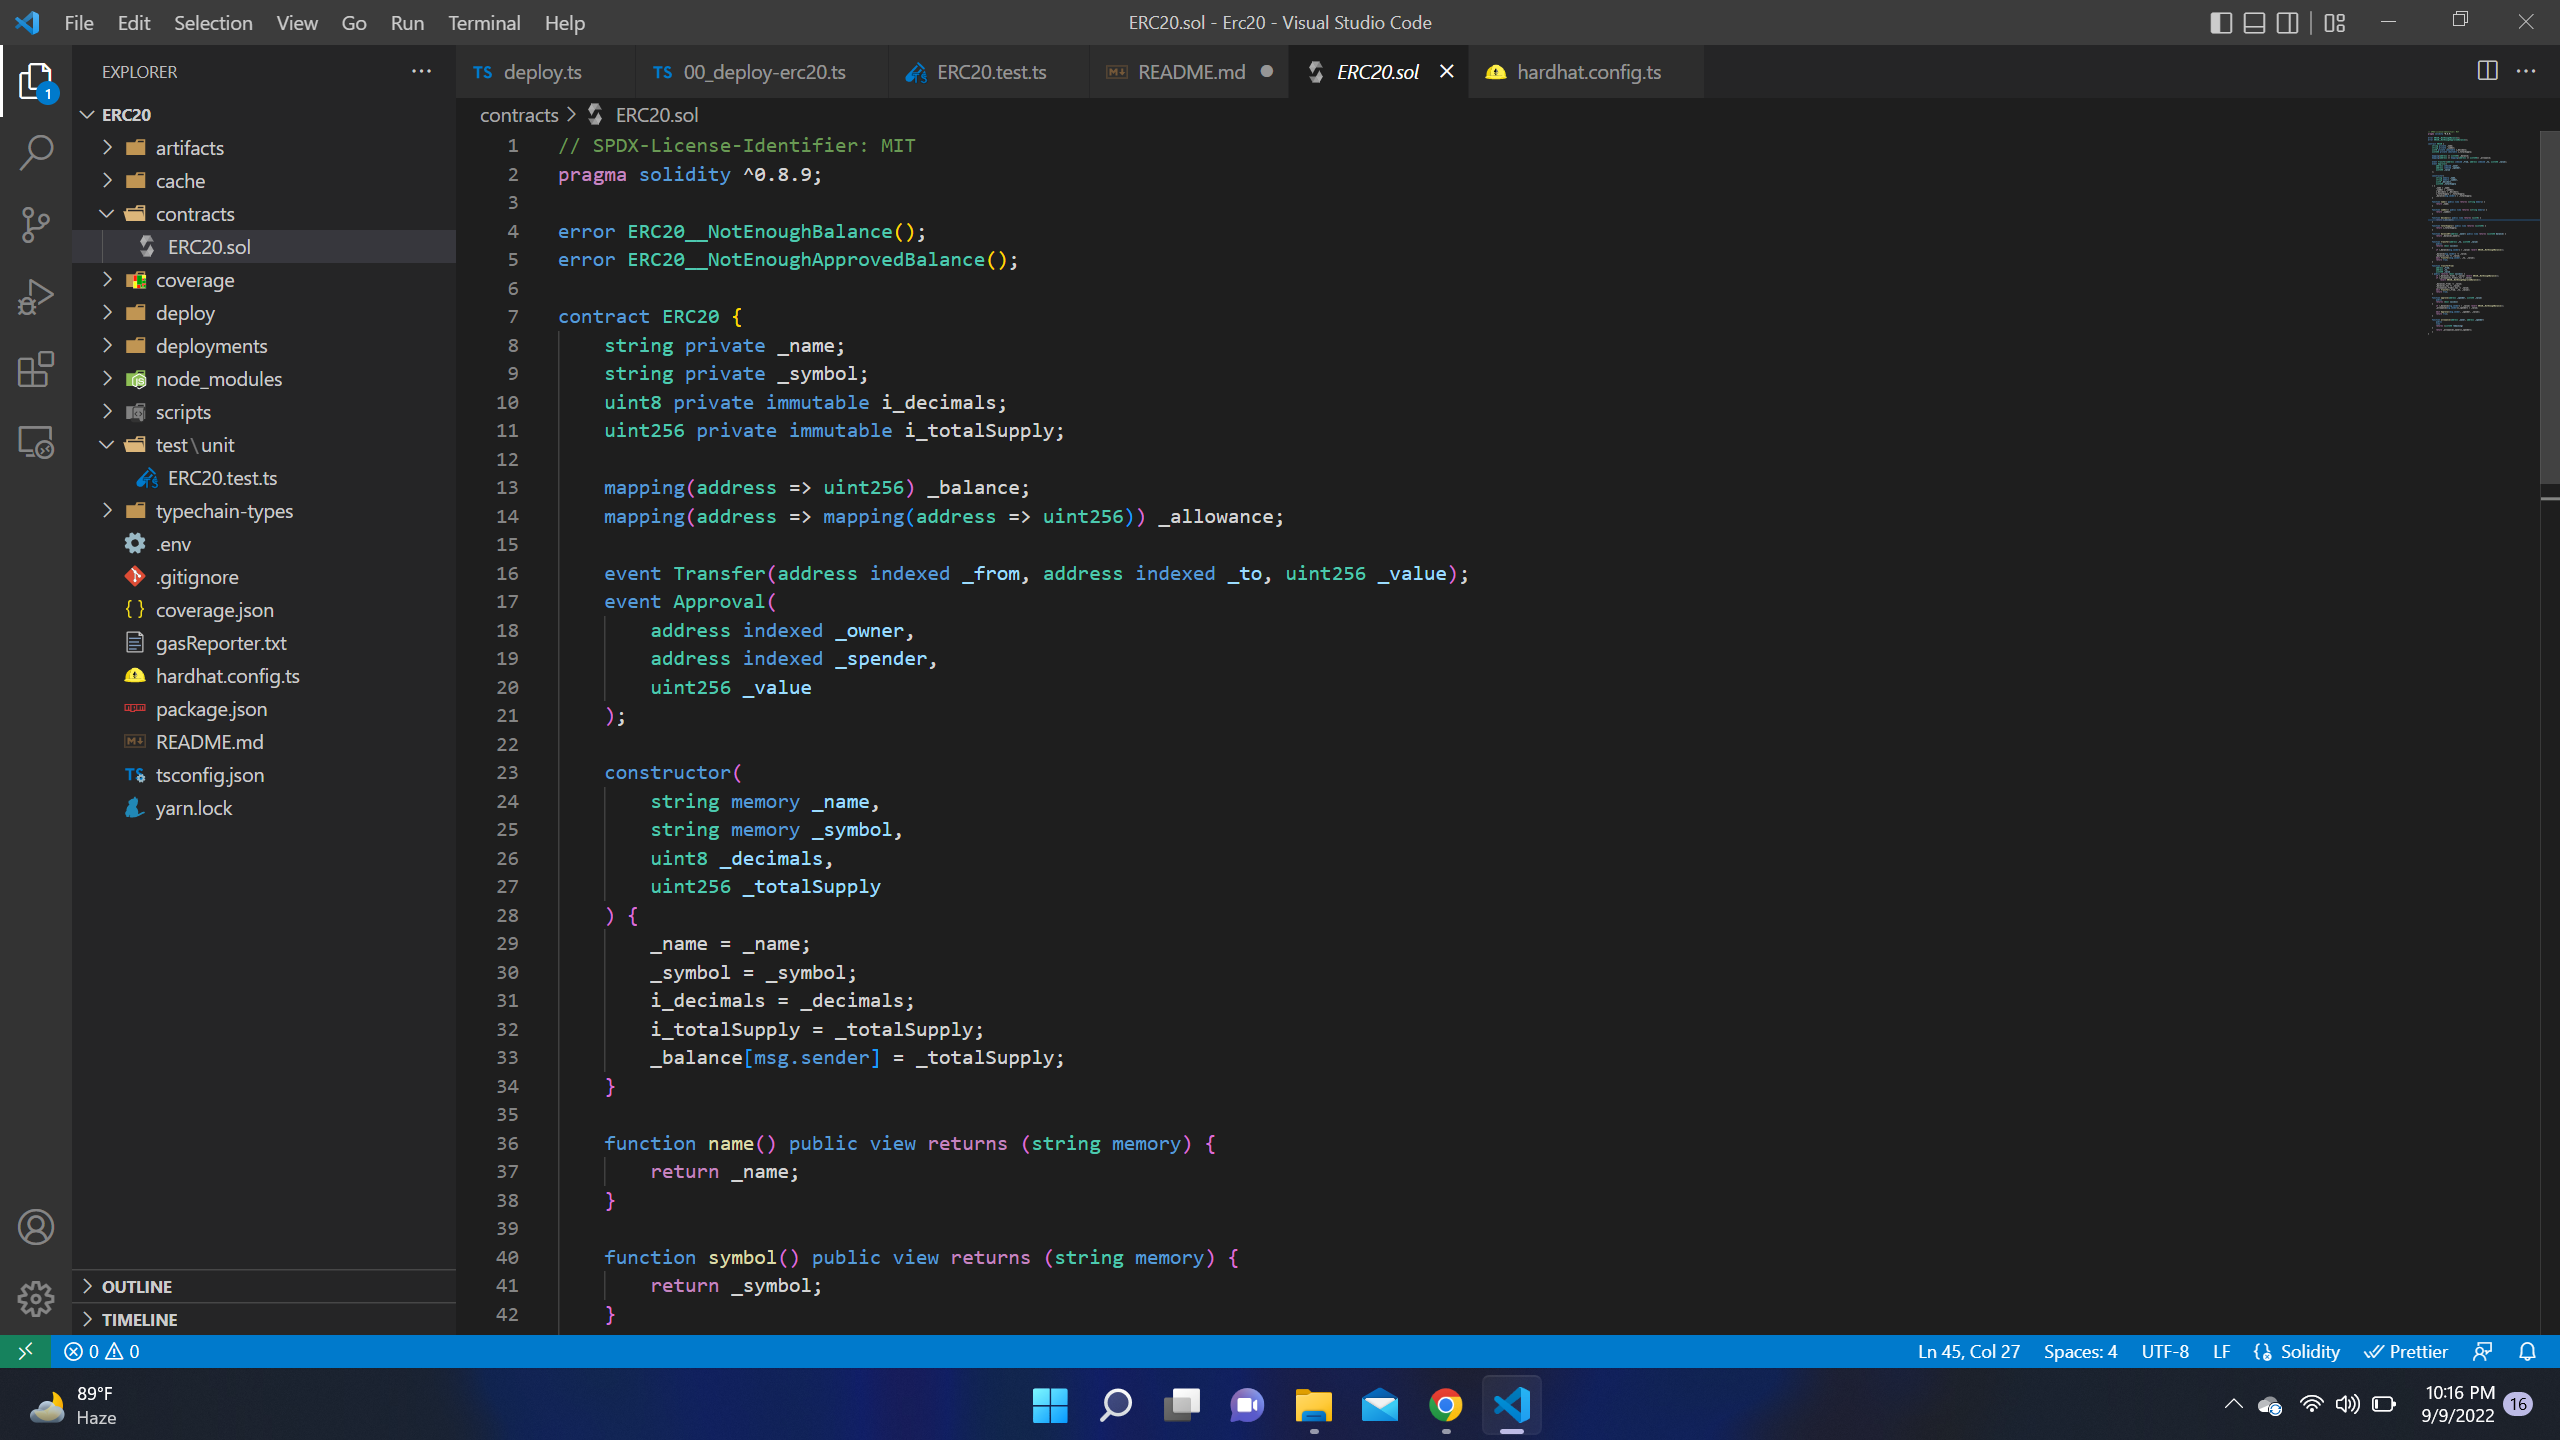Open the Search view in activity bar
2560x1440 pixels.
pyautogui.click(x=36, y=153)
